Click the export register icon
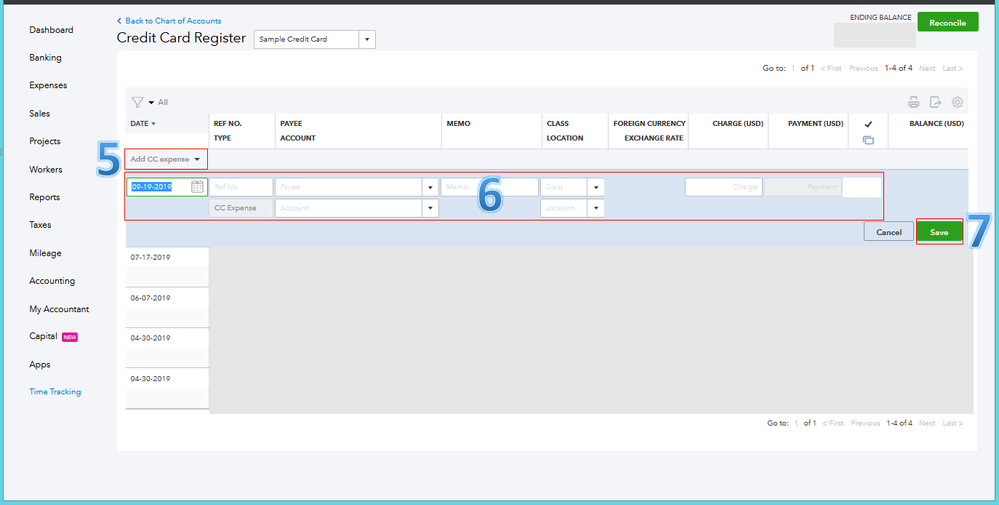Image resolution: width=999 pixels, height=505 pixels. [x=935, y=102]
